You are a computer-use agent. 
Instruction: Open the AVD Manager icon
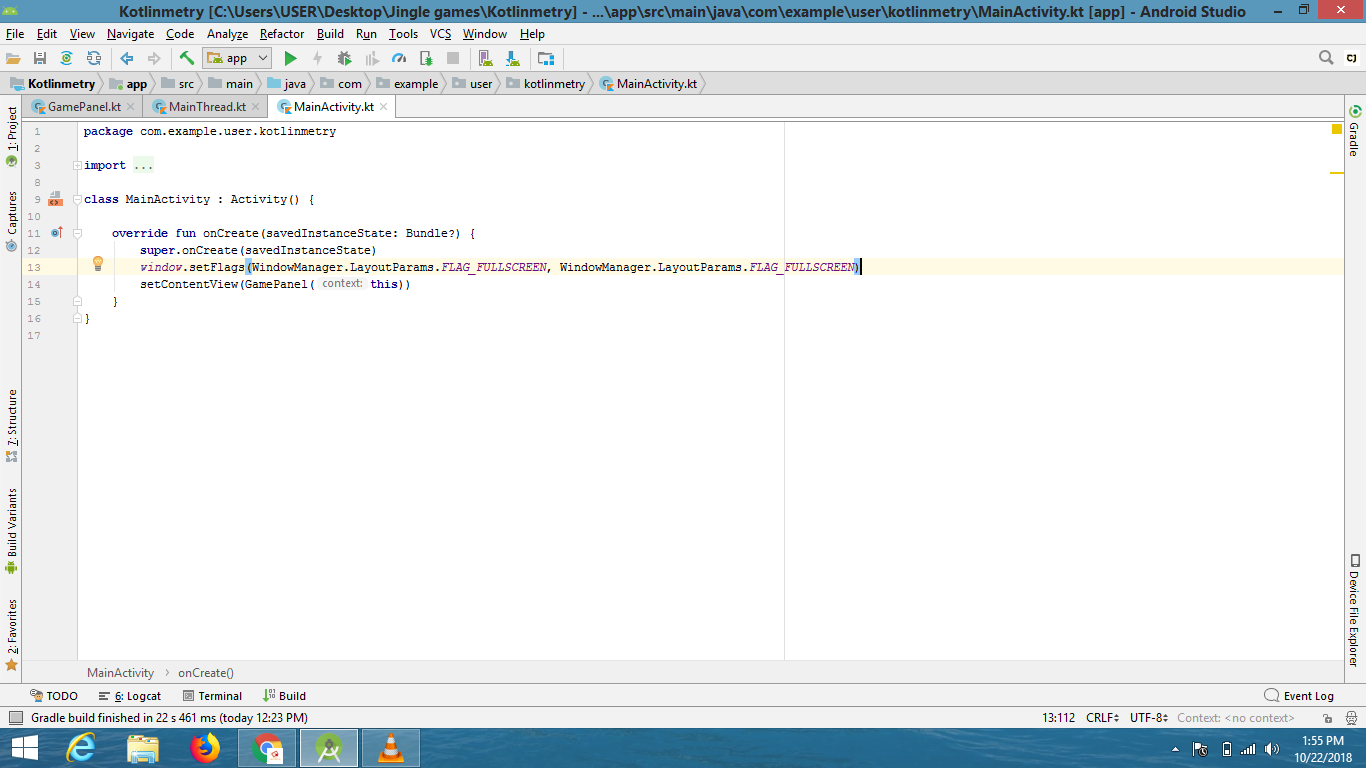coord(483,58)
